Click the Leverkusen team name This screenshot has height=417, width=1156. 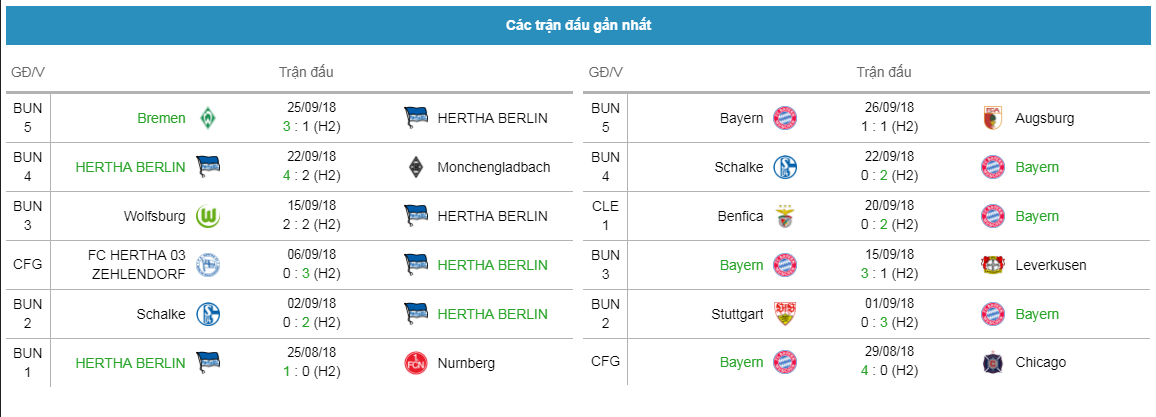(1050, 265)
